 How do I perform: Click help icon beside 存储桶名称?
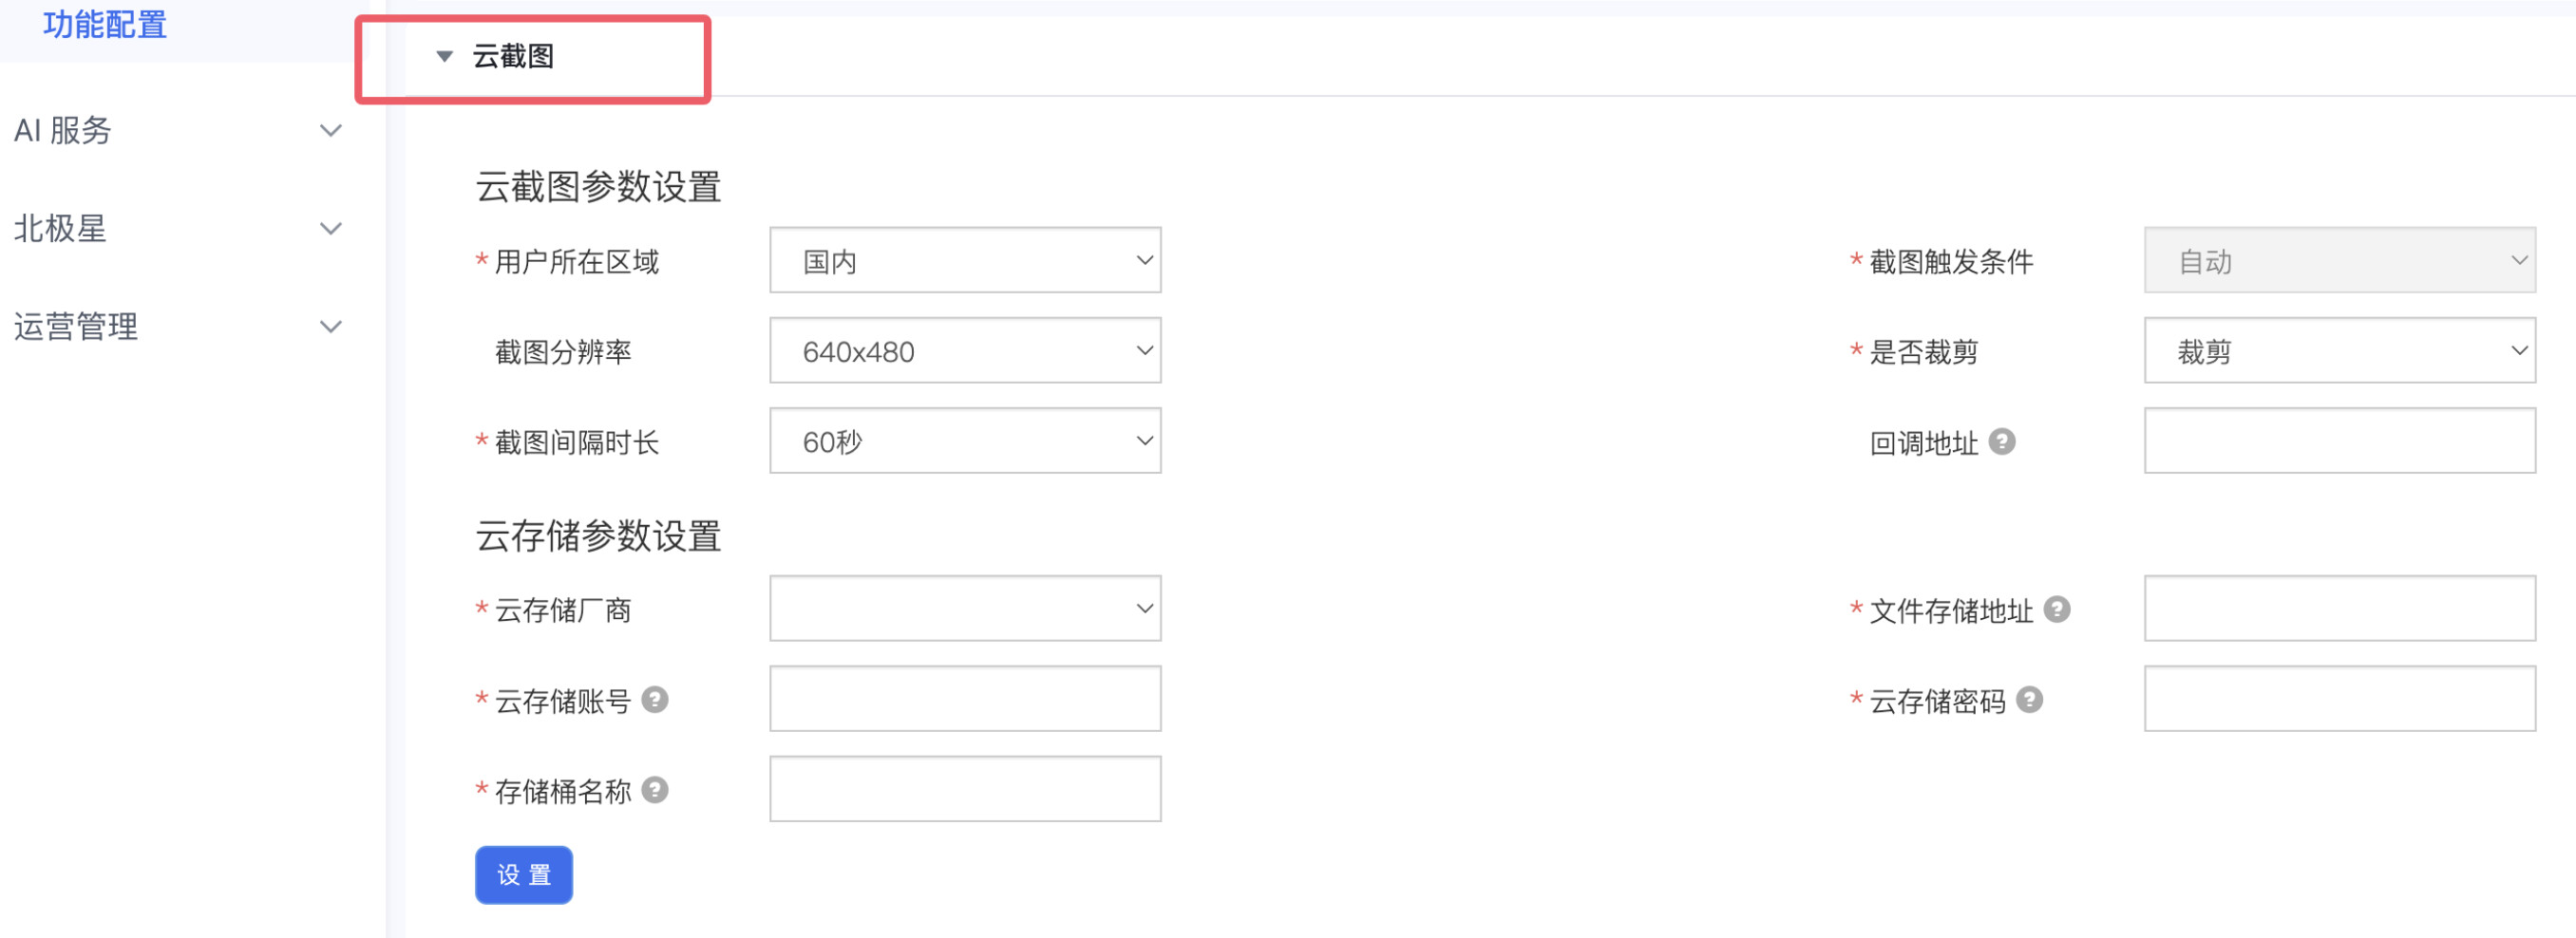pyautogui.click(x=655, y=790)
